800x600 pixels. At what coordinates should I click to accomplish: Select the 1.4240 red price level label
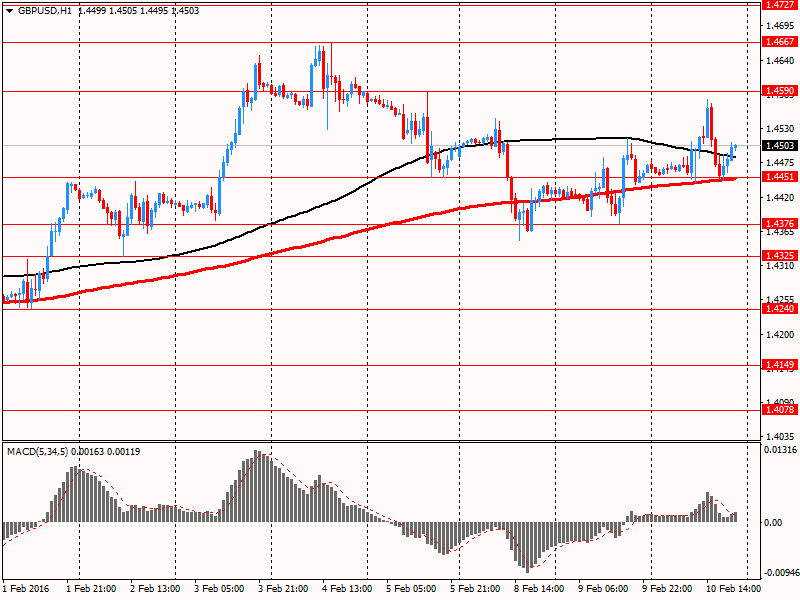(780, 309)
